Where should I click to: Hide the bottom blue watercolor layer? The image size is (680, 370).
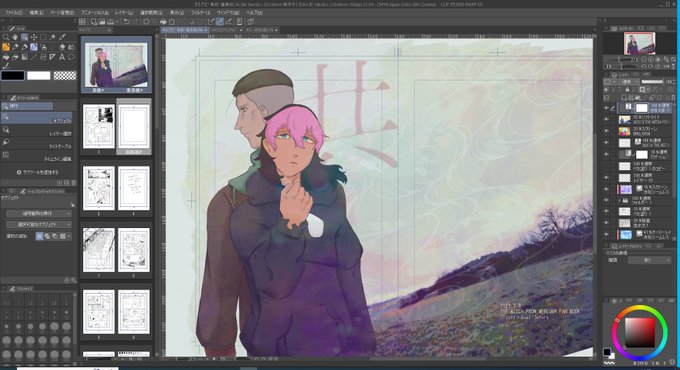click(x=606, y=235)
